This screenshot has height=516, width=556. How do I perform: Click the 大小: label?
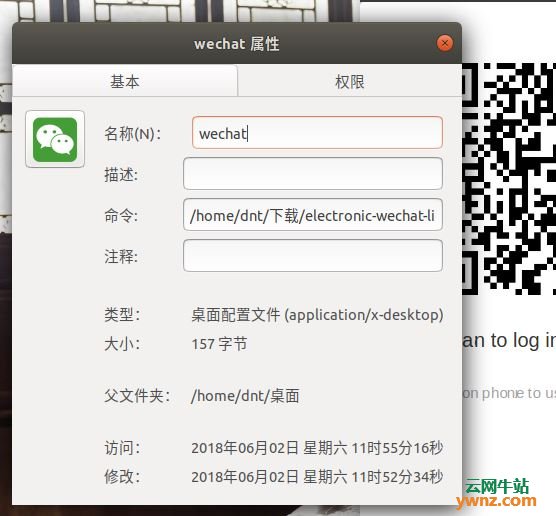(122, 344)
